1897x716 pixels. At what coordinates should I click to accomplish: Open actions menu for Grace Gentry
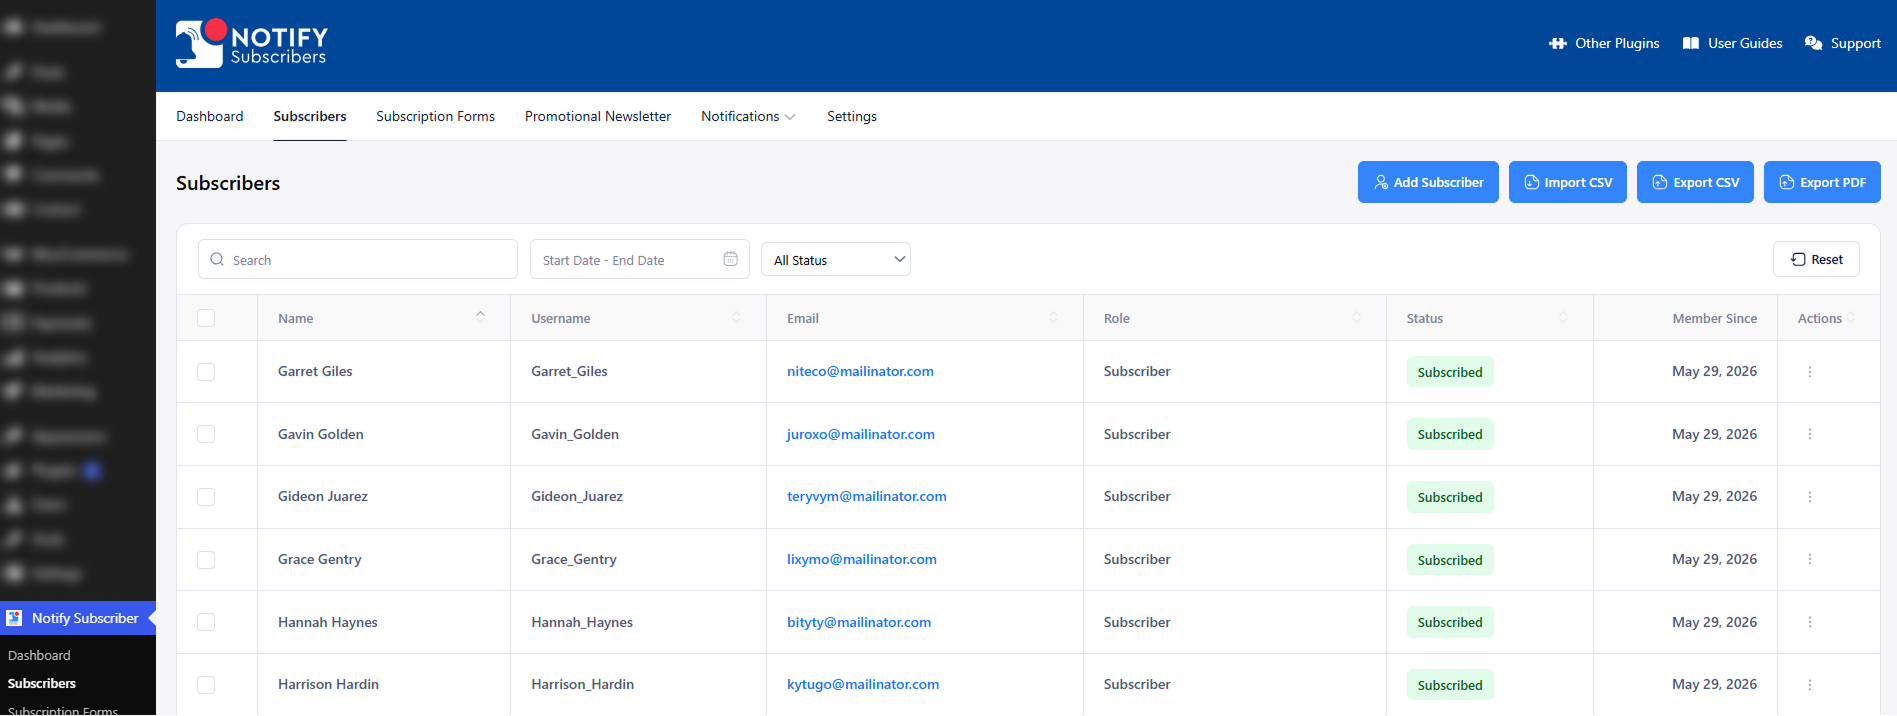coord(1810,560)
